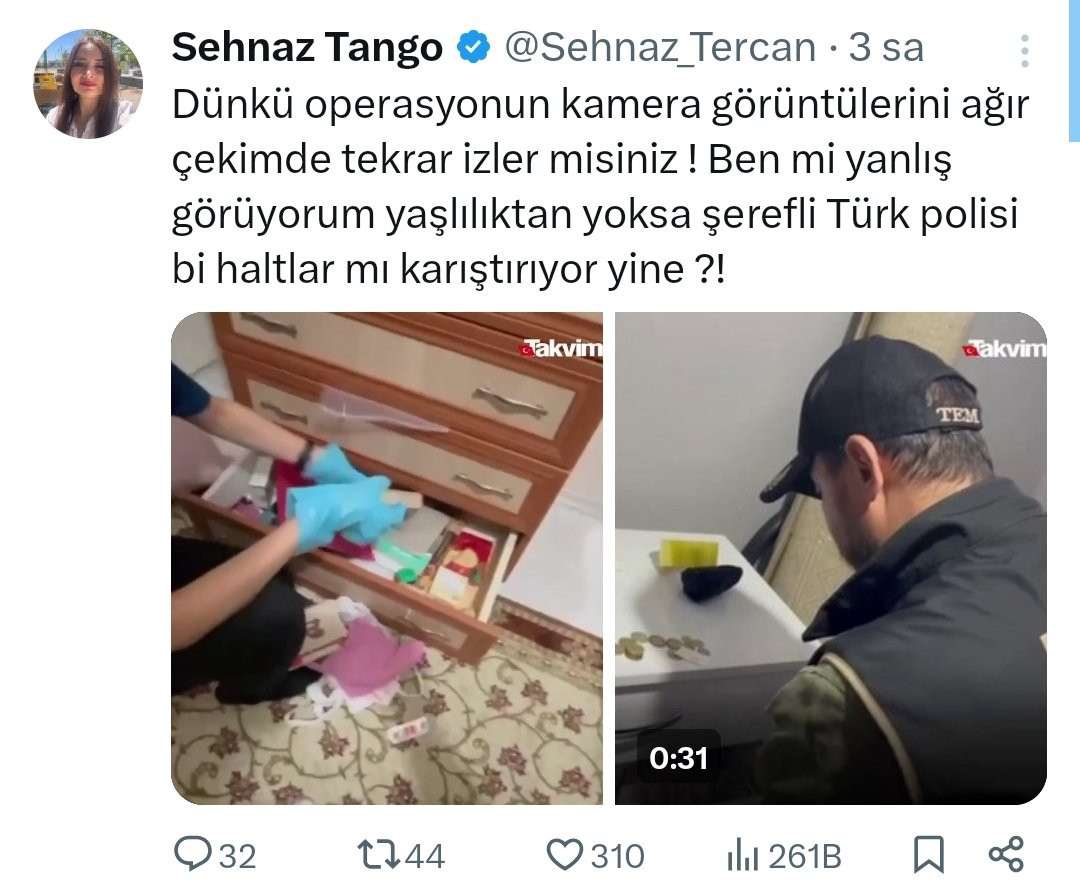
Task: Click the 0:31 video duration badge
Action: pyautogui.click(x=678, y=758)
